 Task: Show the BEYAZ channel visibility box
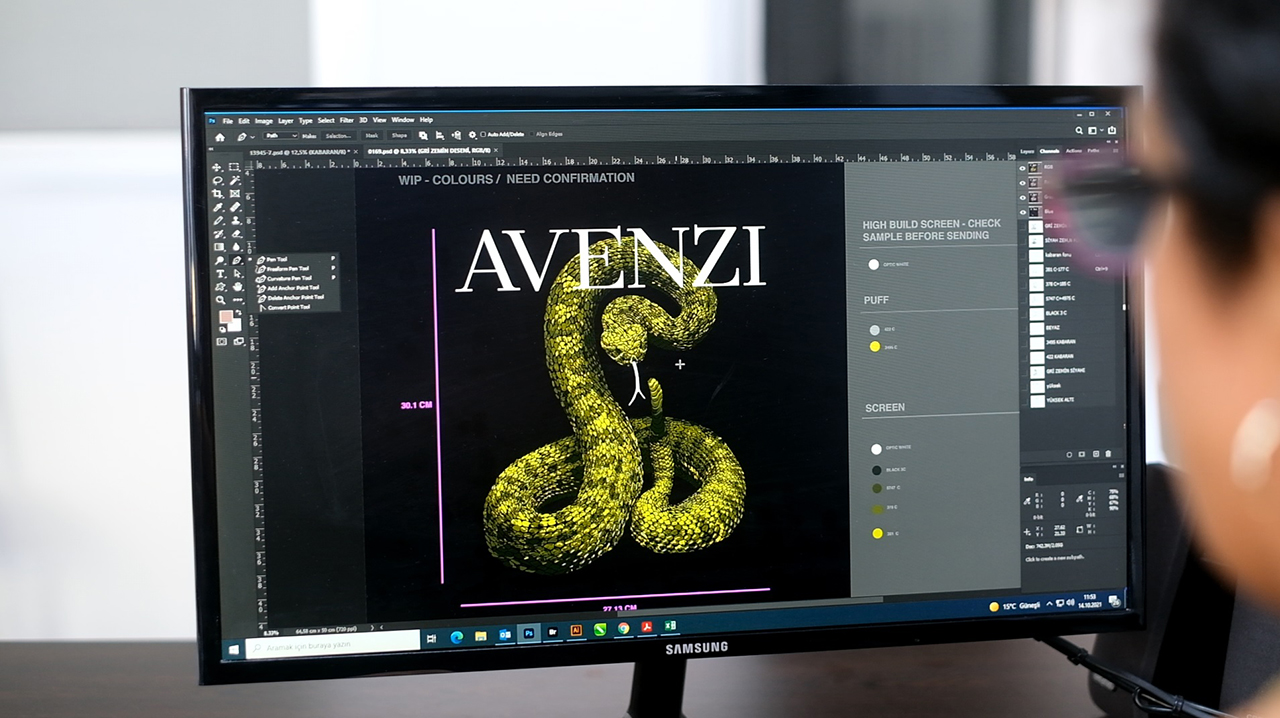[x=1023, y=327]
